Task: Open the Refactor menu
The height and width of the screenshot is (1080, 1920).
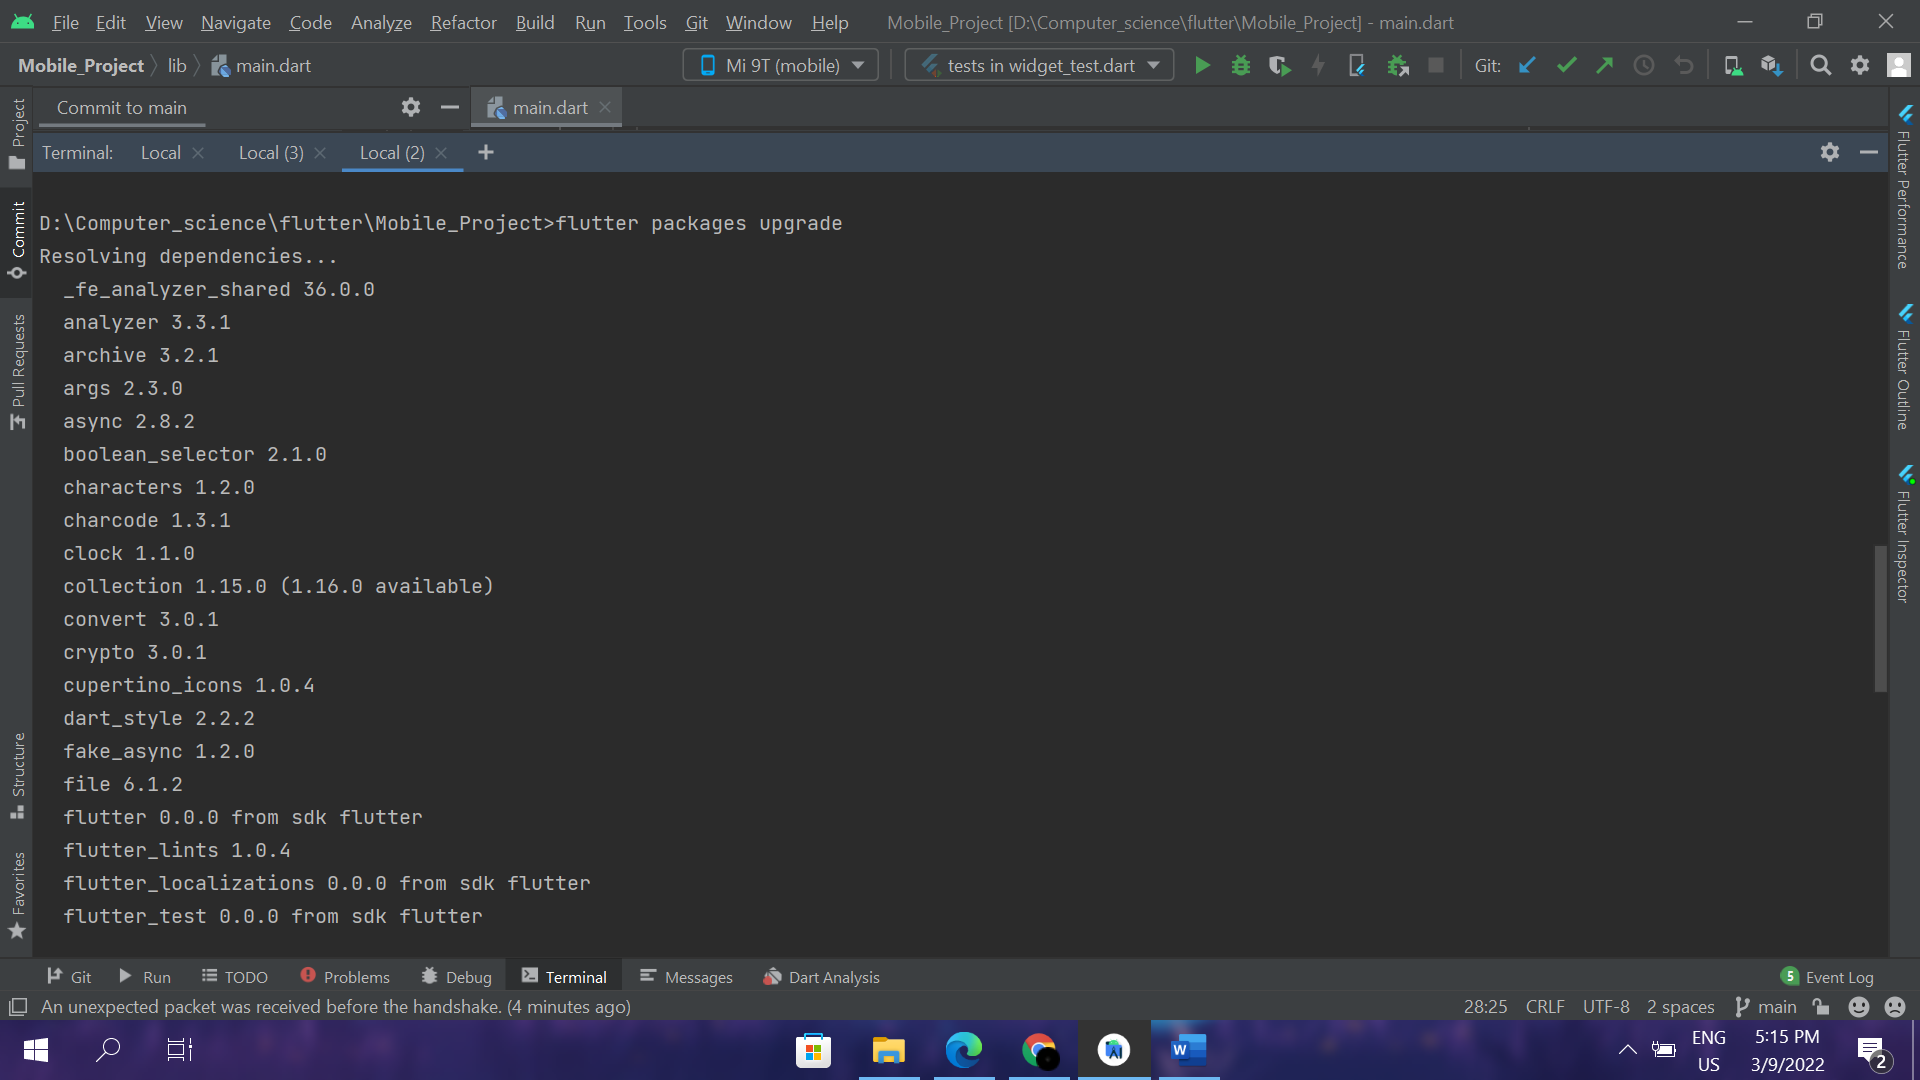Action: [463, 22]
